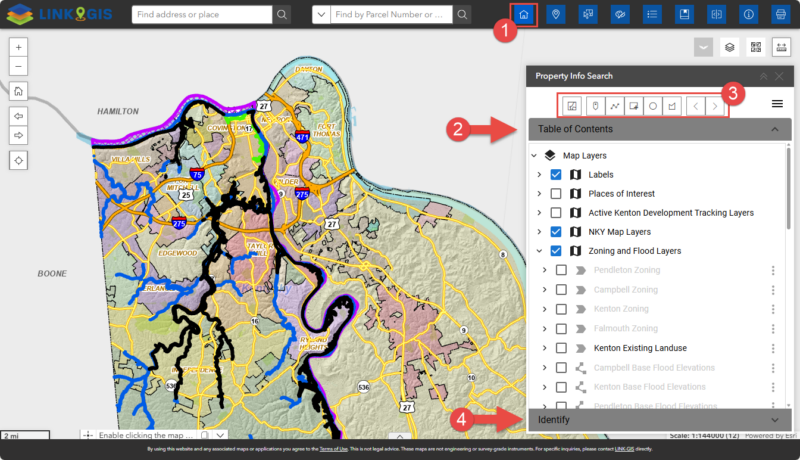Select the polyline selection tool
Viewport: 800px width, 460px height.
click(614, 106)
